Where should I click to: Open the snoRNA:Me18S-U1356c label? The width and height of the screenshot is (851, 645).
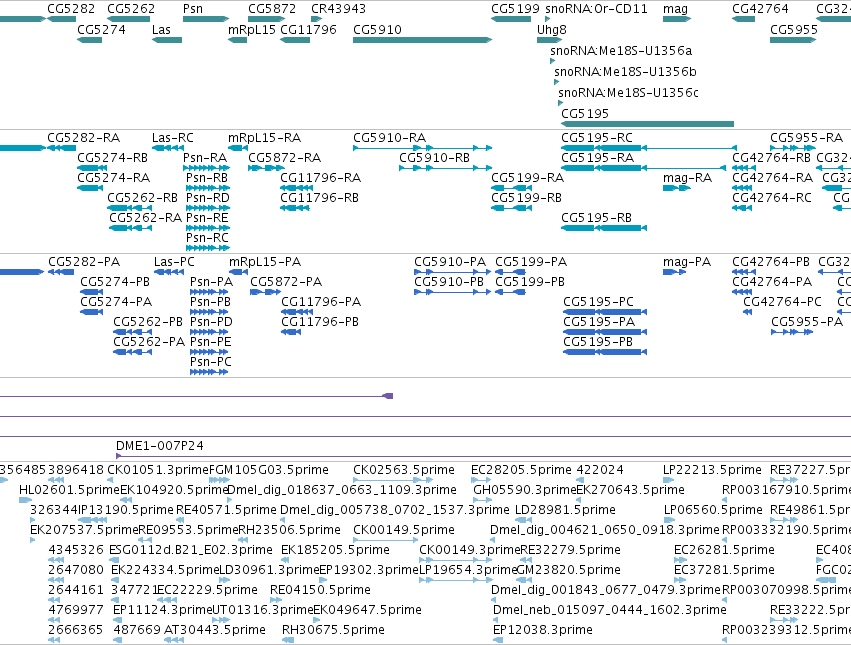tap(628, 92)
